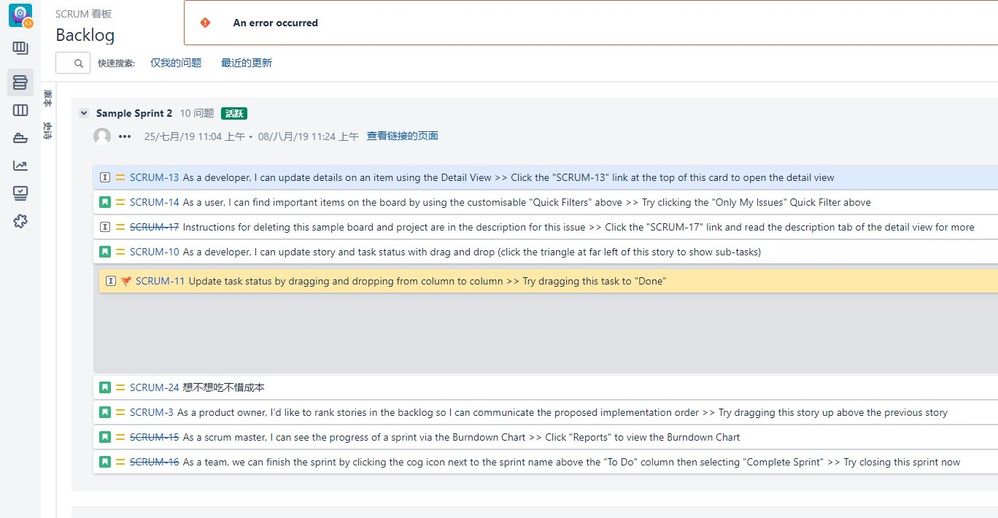Open the Reports chart icon

click(20, 166)
